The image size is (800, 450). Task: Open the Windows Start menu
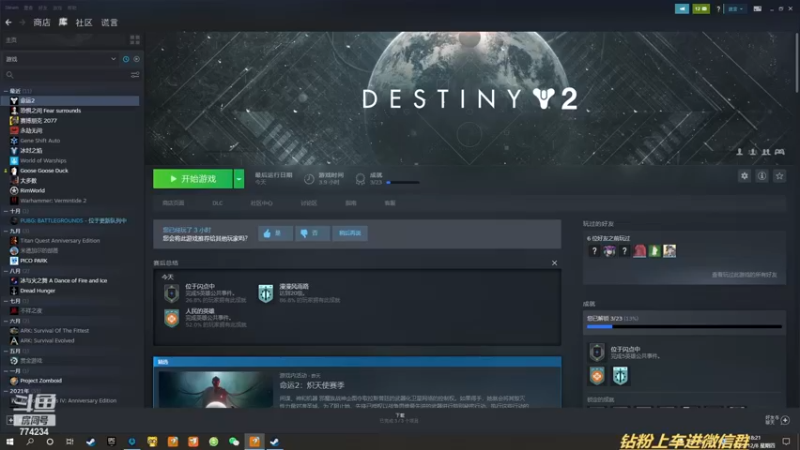[x=9, y=441]
